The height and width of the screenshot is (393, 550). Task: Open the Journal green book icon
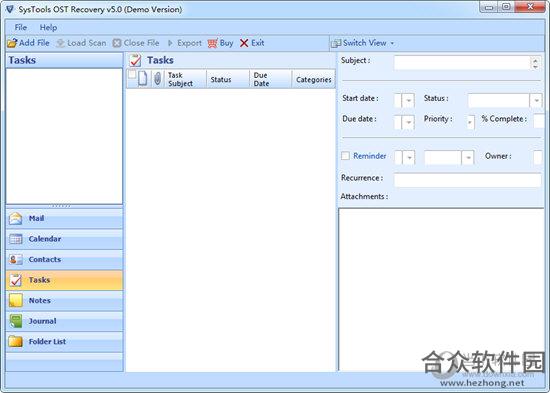15,321
